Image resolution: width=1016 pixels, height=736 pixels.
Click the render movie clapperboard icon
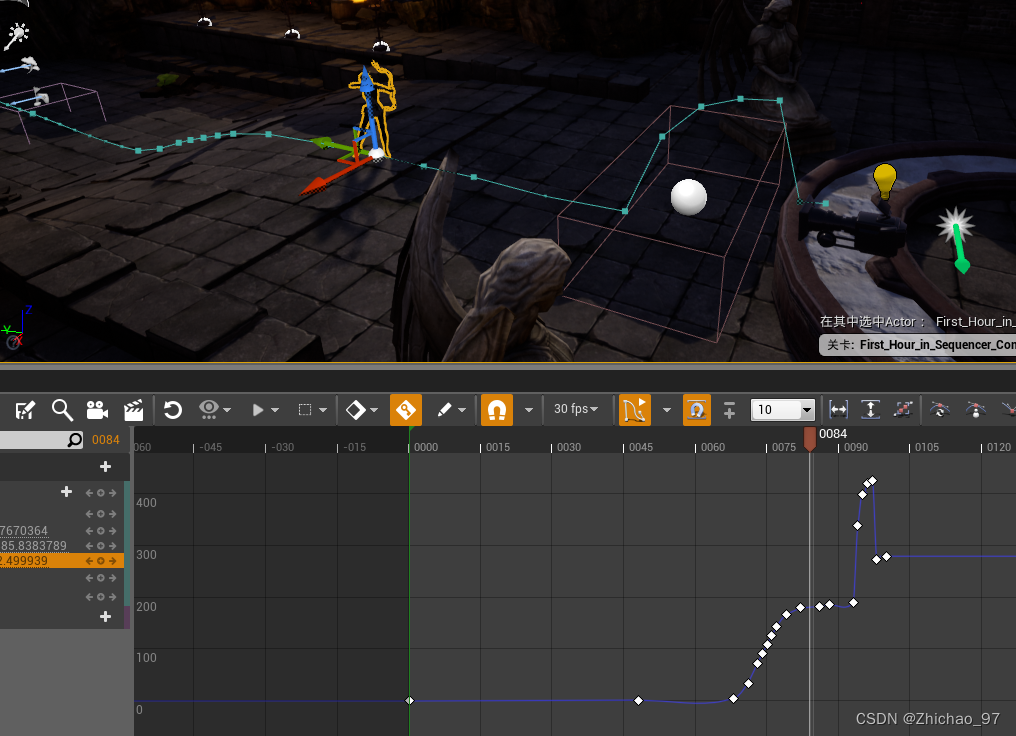point(132,409)
